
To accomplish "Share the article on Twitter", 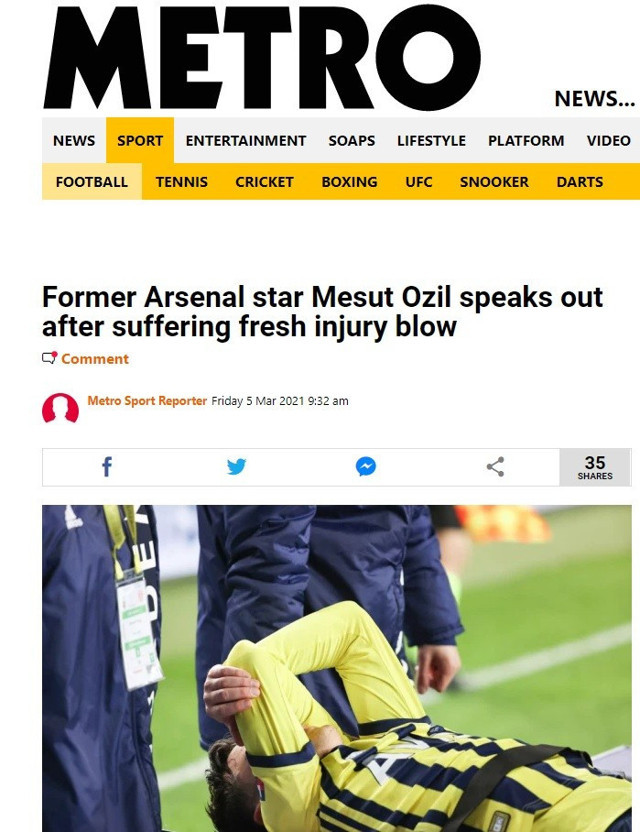I will [x=236, y=466].
